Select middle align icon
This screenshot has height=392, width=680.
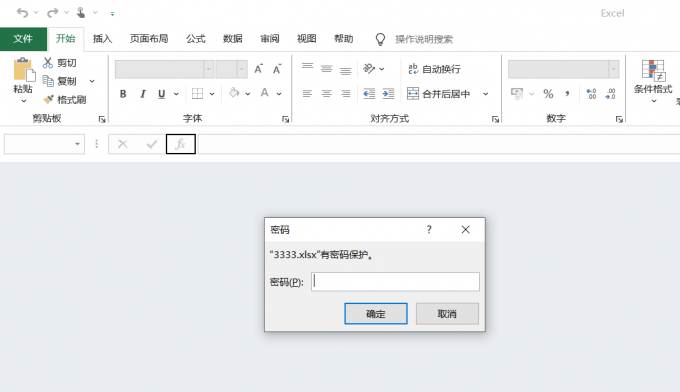(x=327, y=69)
